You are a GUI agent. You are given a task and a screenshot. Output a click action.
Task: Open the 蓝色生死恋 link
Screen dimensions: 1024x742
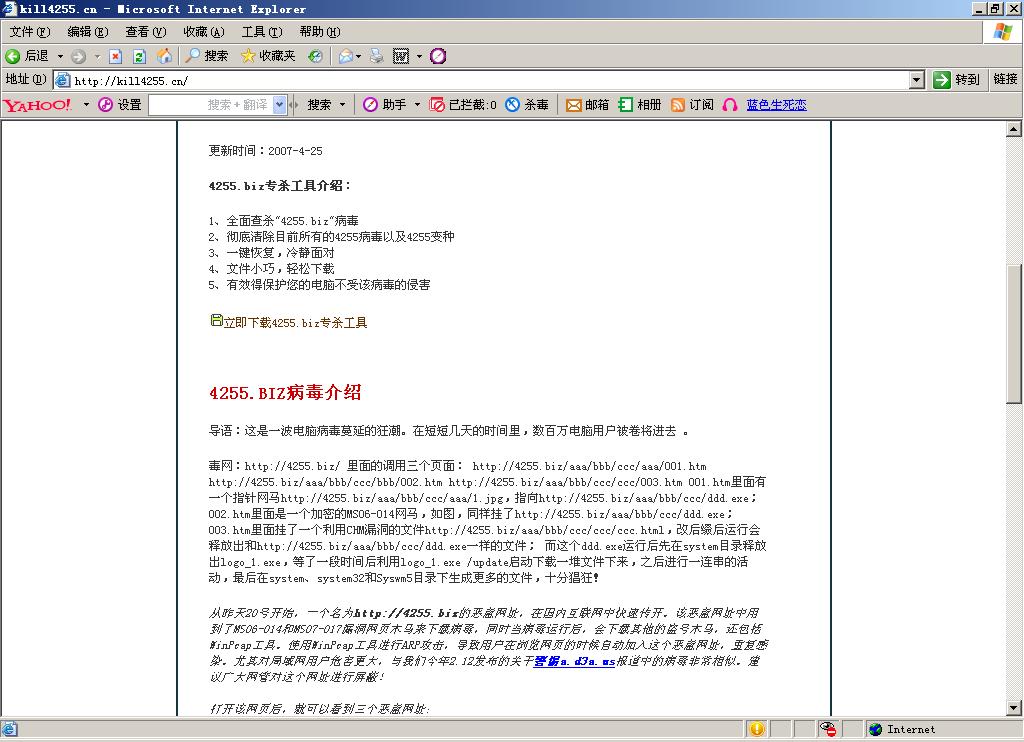(776, 105)
